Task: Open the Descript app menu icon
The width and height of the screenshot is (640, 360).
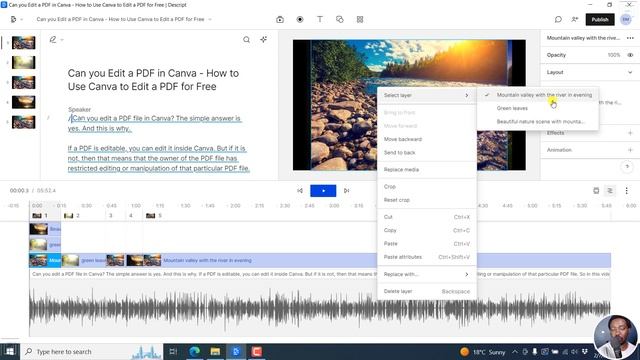Action: tap(13, 19)
